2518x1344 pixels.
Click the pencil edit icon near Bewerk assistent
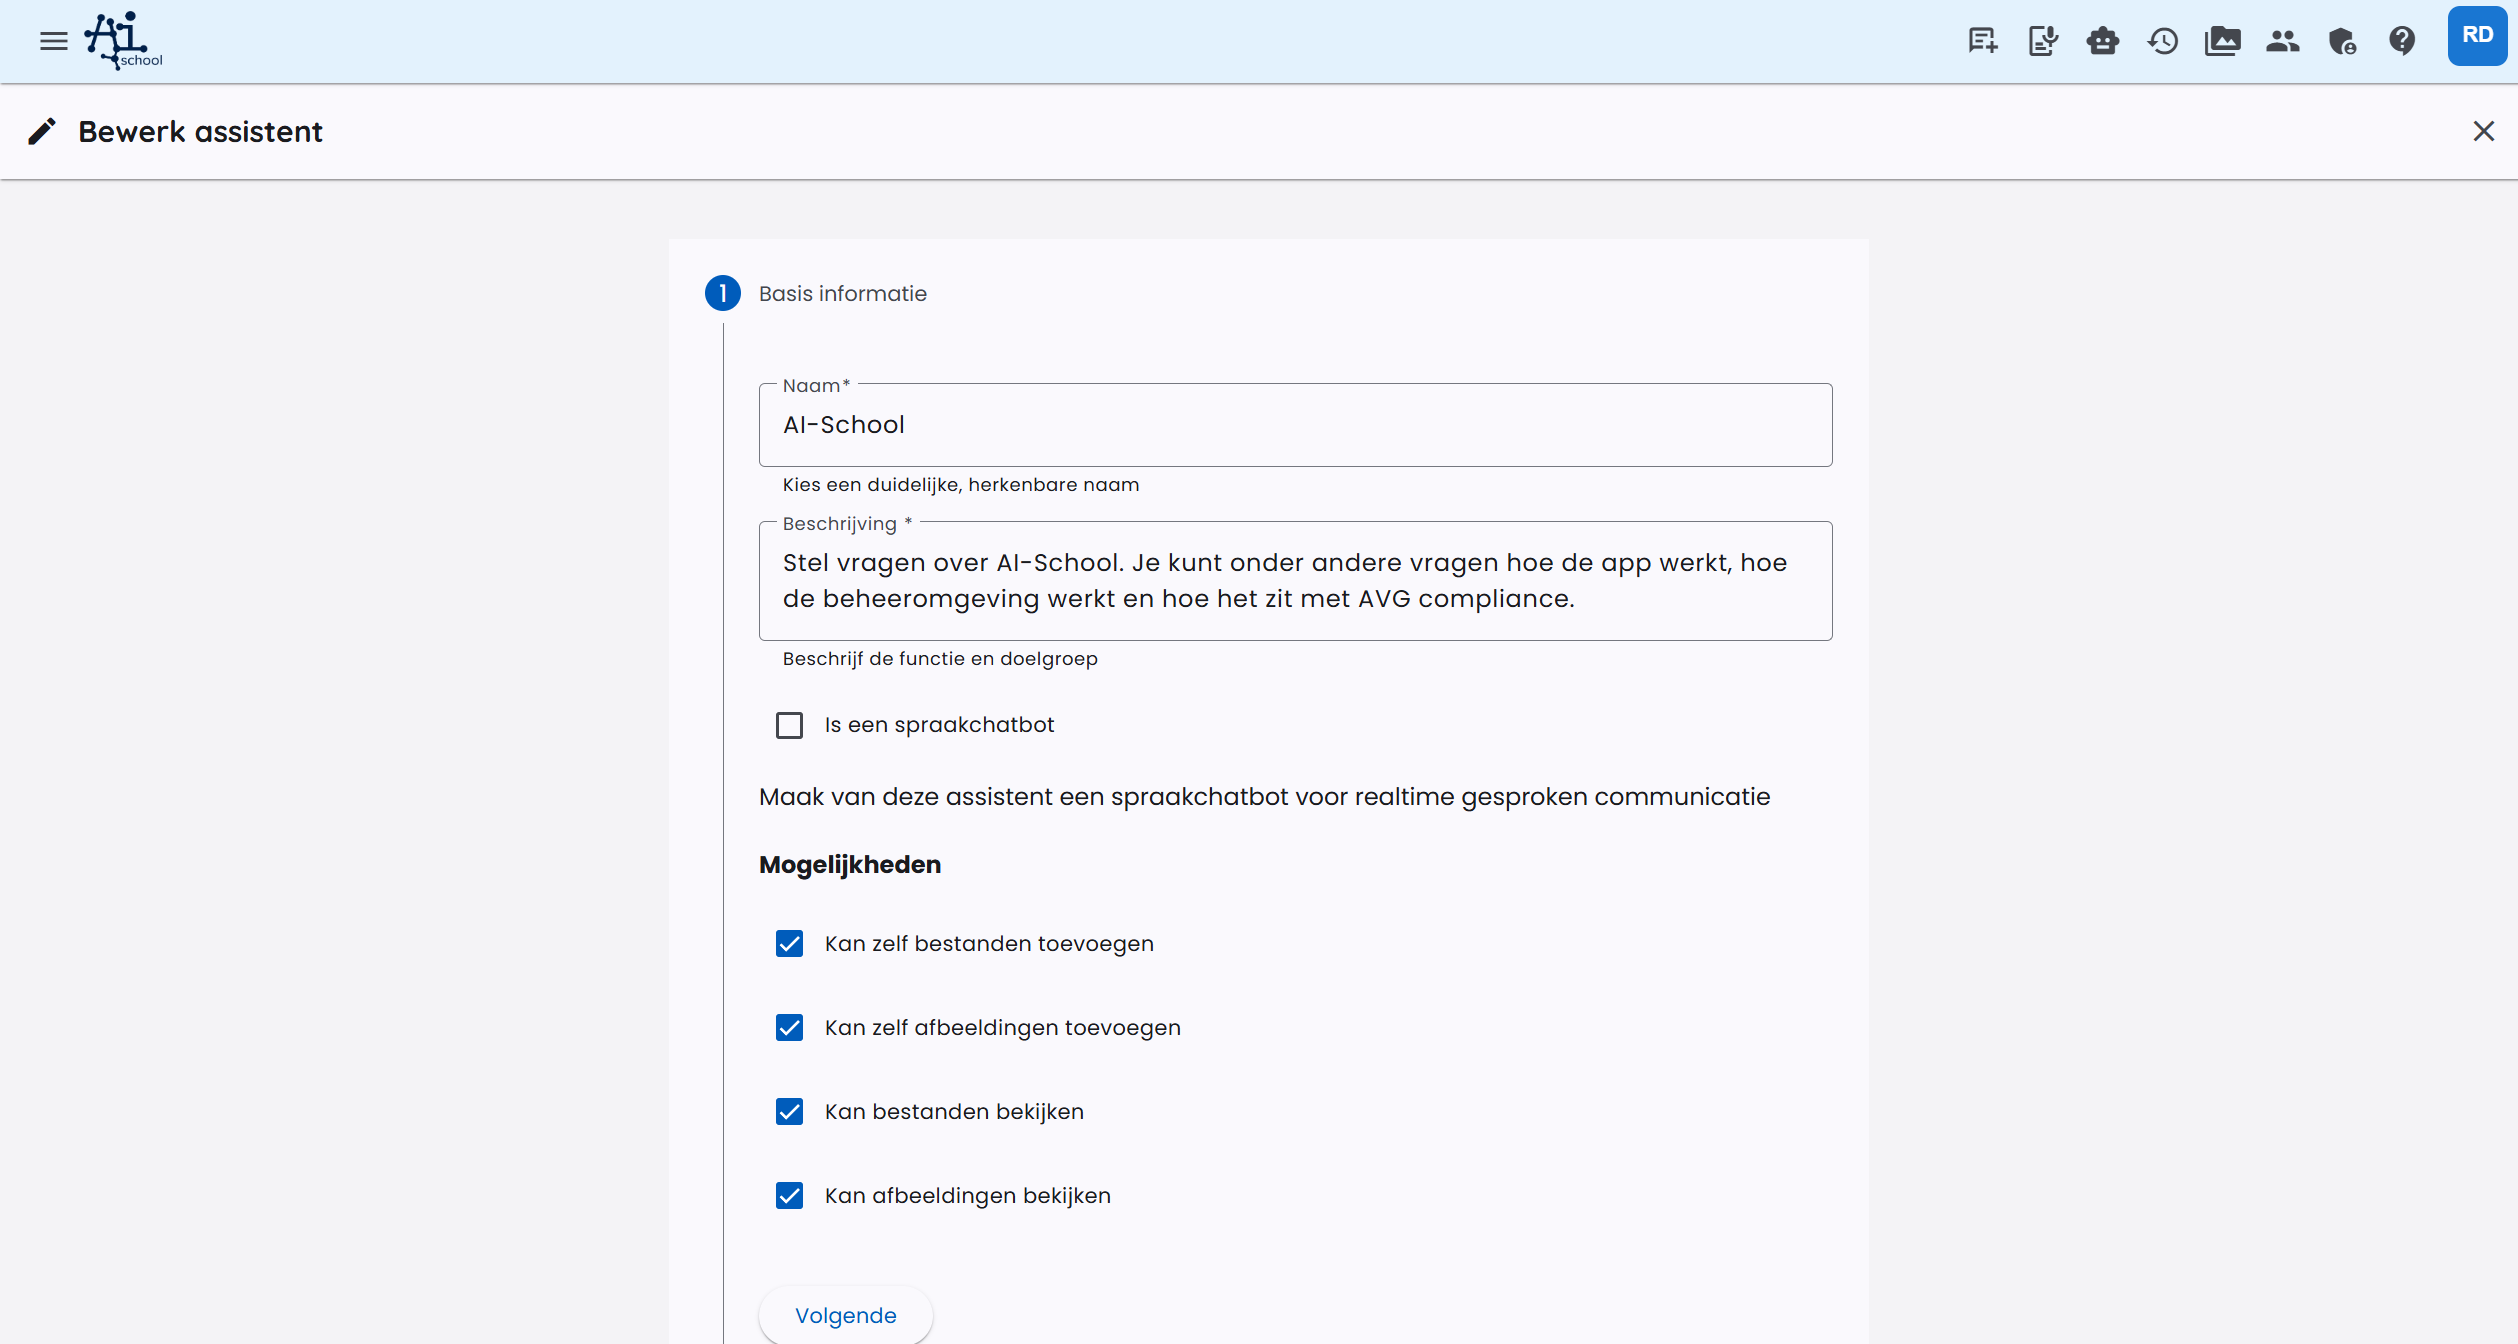click(43, 131)
